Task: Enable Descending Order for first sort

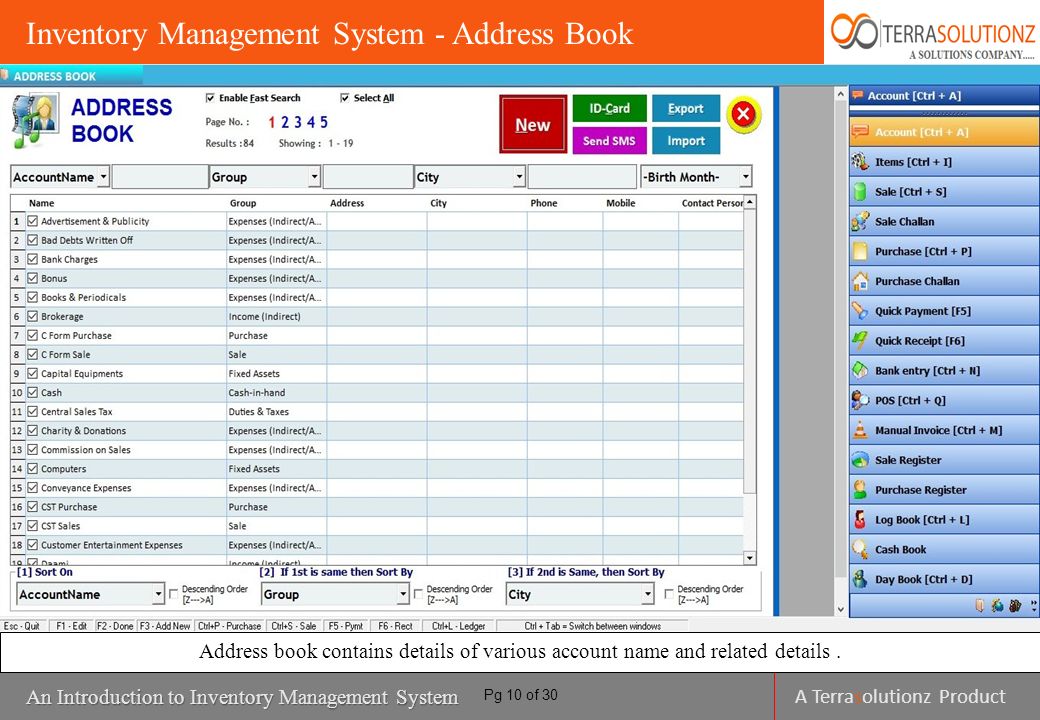Action: [174, 594]
